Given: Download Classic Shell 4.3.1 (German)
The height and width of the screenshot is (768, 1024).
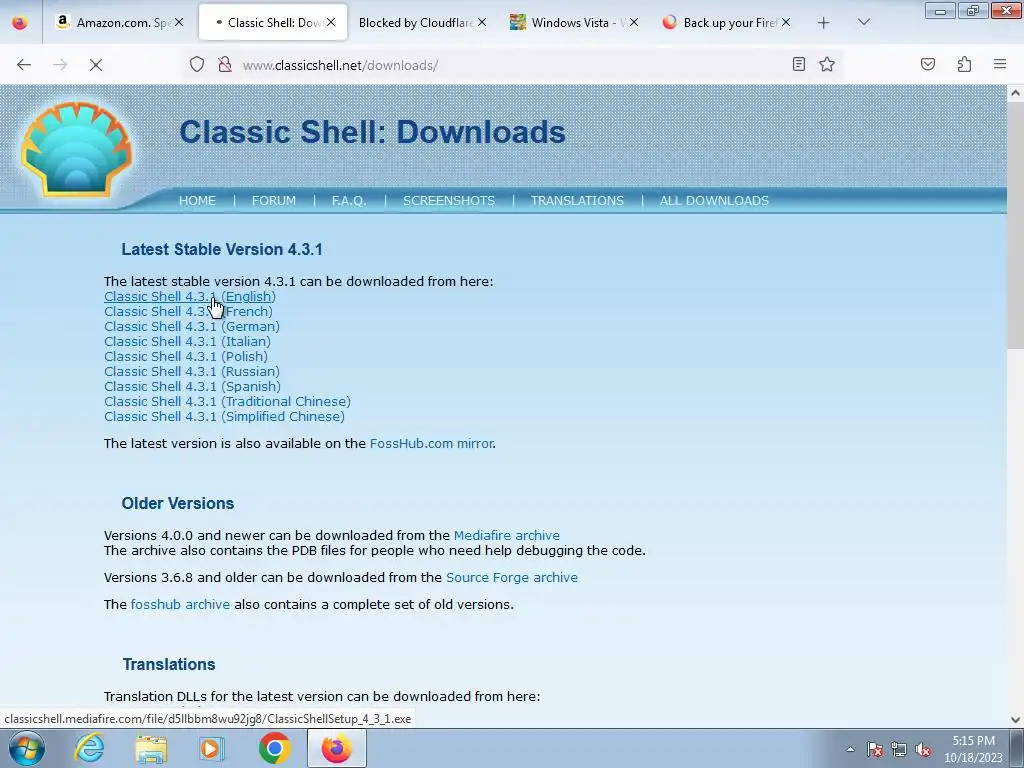Looking at the screenshot, I should (191, 327).
